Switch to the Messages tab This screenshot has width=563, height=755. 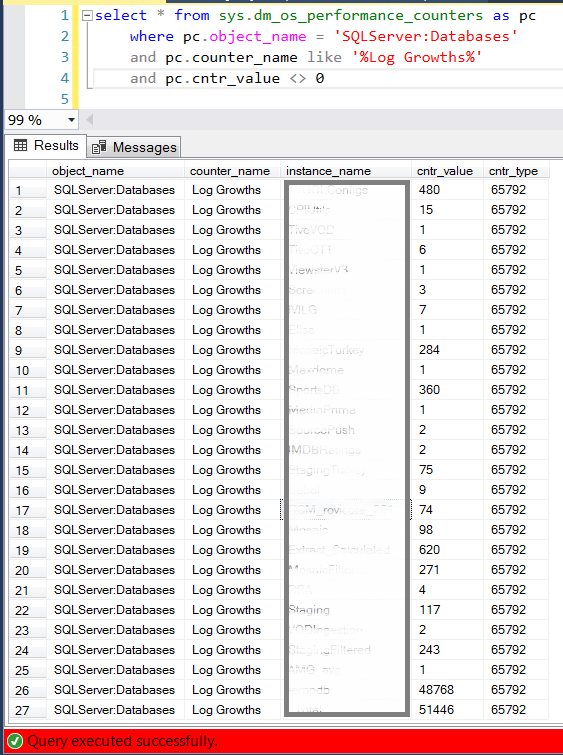click(134, 147)
